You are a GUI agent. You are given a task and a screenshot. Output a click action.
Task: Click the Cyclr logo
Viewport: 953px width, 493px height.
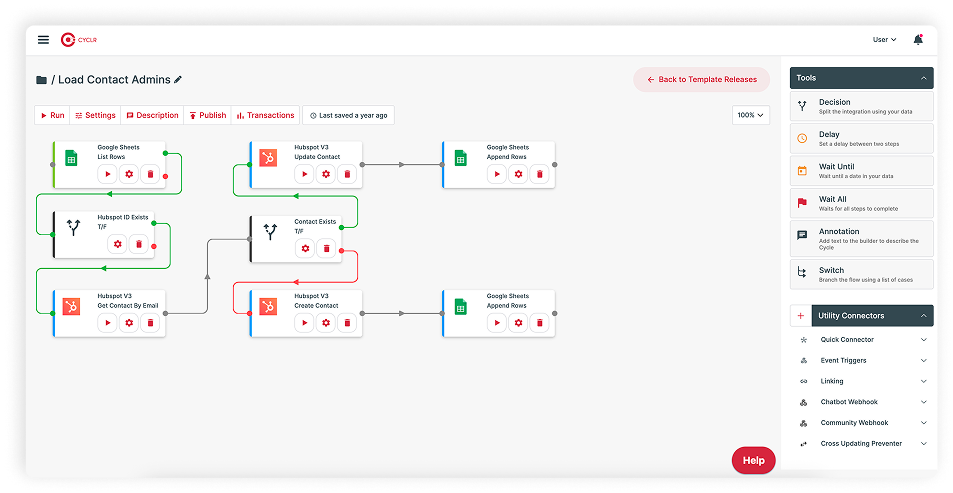[x=78, y=40]
